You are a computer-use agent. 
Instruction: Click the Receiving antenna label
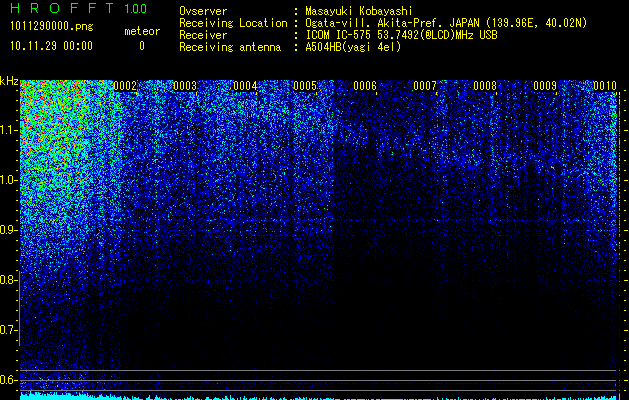(x=230, y=47)
